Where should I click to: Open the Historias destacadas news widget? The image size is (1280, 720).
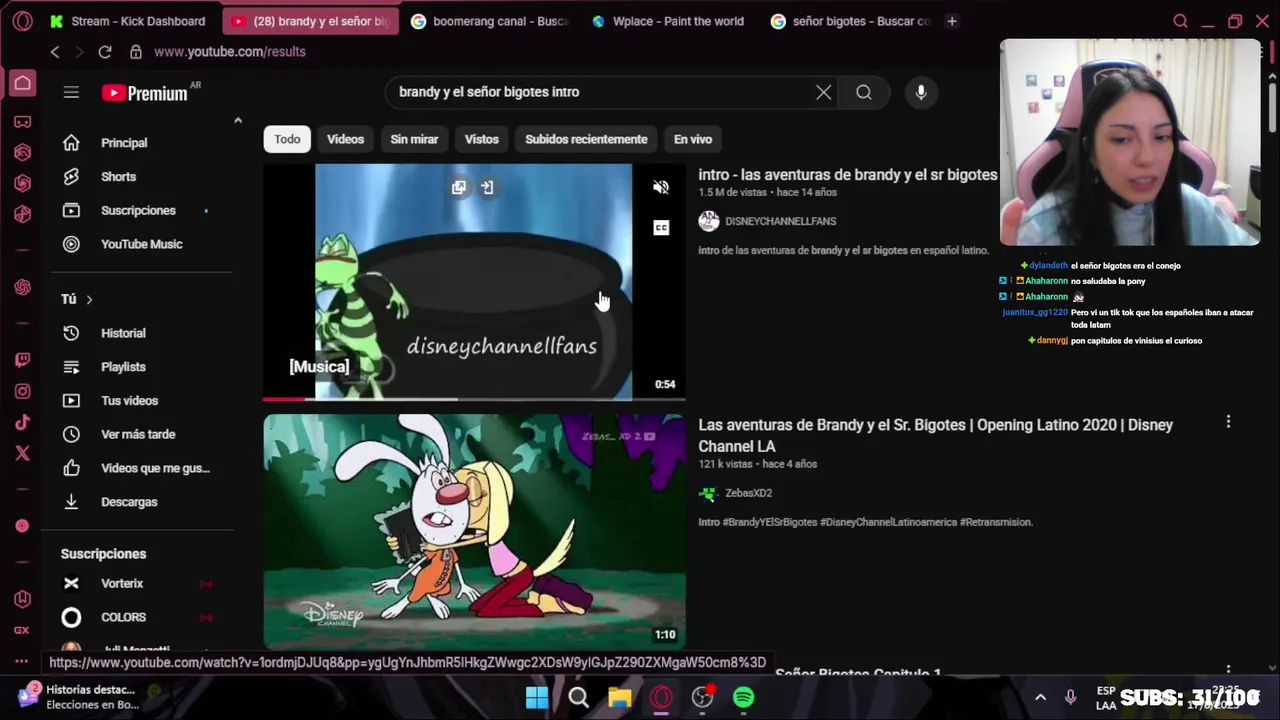(80, 697)
